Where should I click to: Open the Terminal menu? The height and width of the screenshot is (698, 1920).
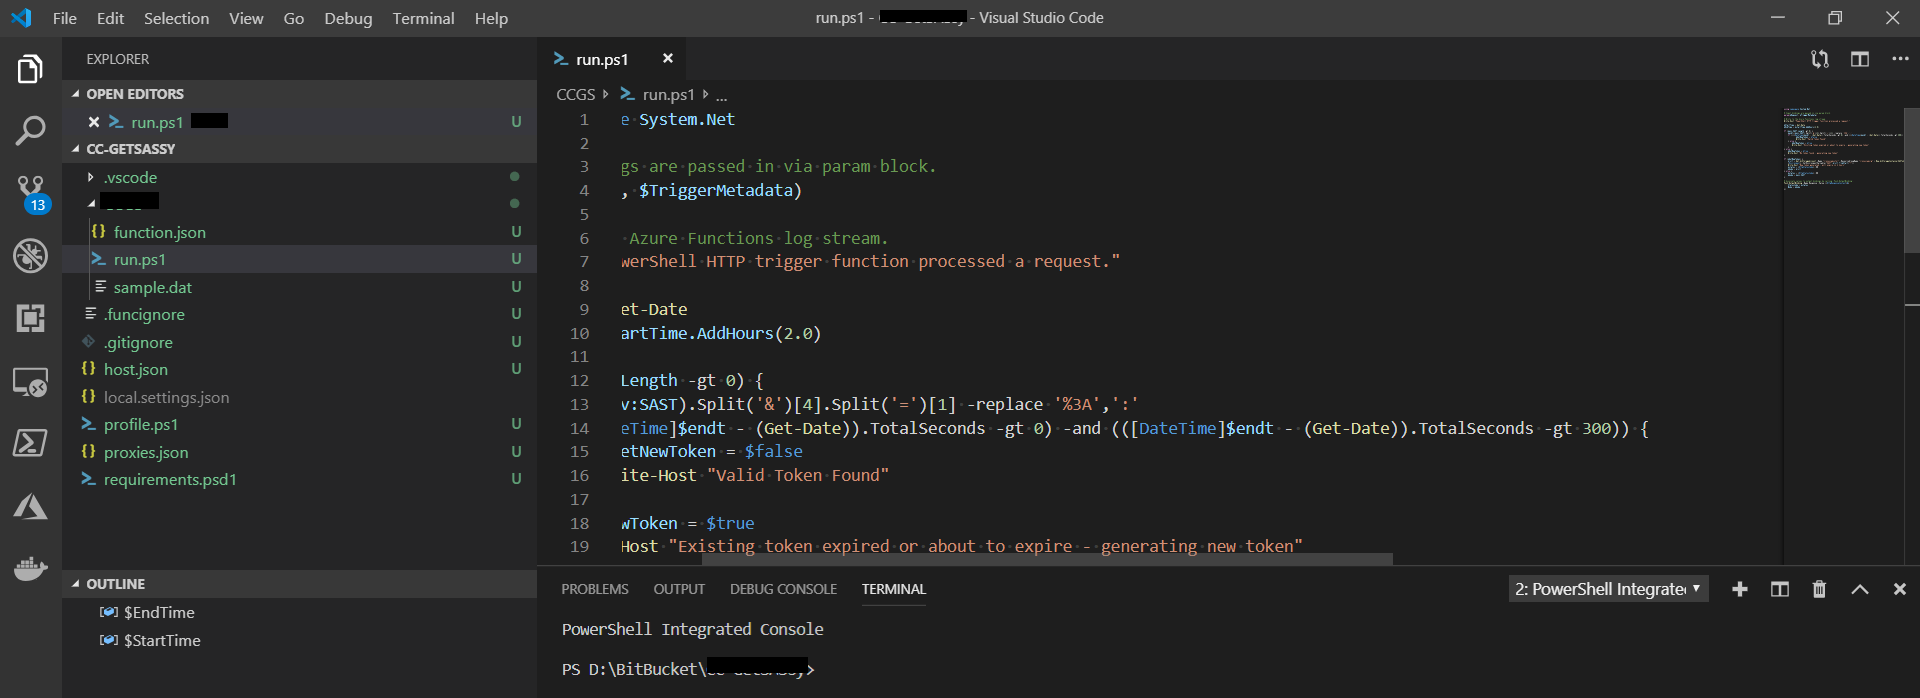(x=423, y=18)
